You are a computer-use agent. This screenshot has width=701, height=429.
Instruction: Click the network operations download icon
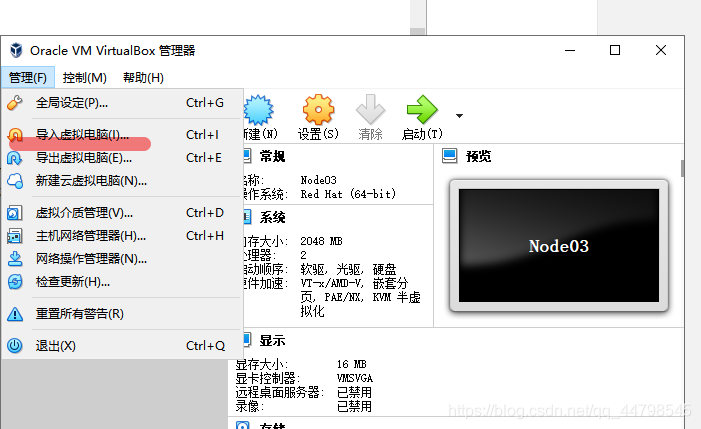(15, 259)
